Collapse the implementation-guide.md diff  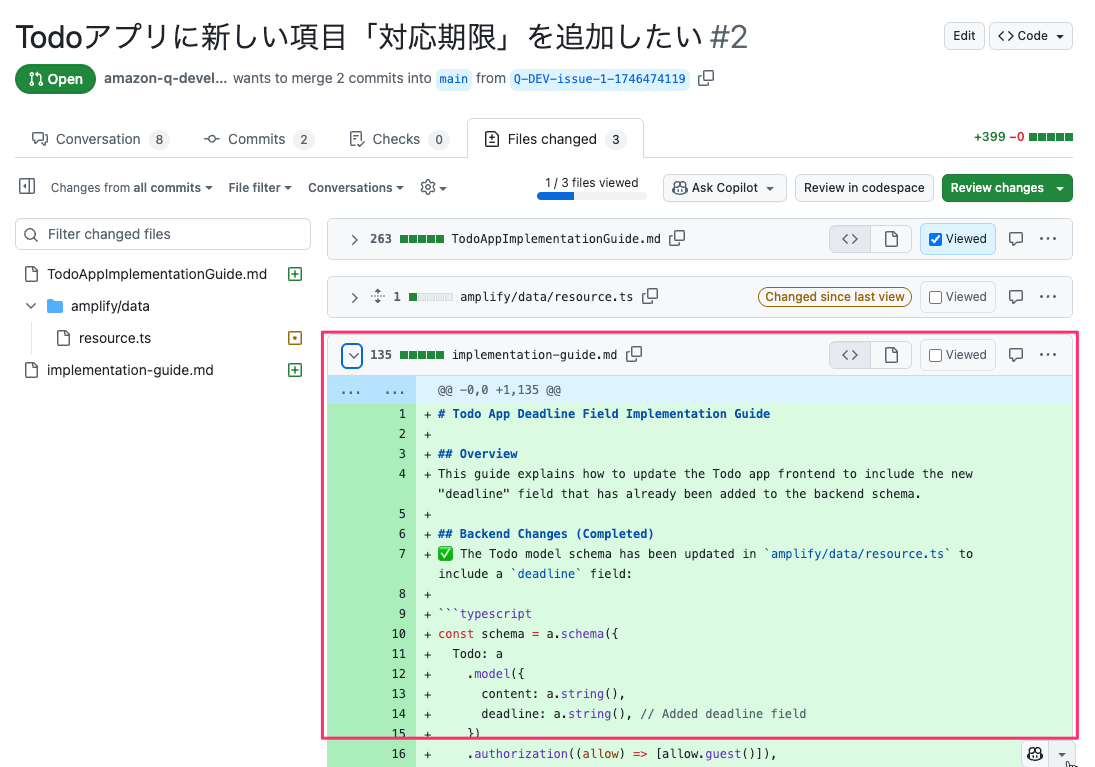tap(353, 356)
